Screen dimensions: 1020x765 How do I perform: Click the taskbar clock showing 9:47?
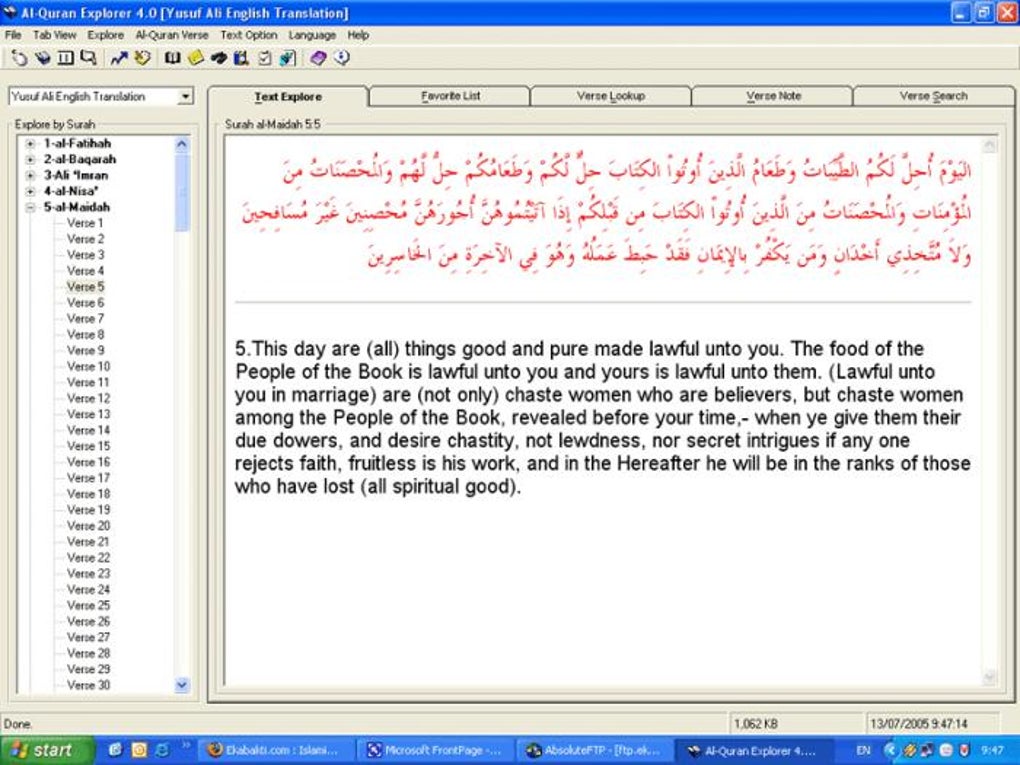click(993, 751)
